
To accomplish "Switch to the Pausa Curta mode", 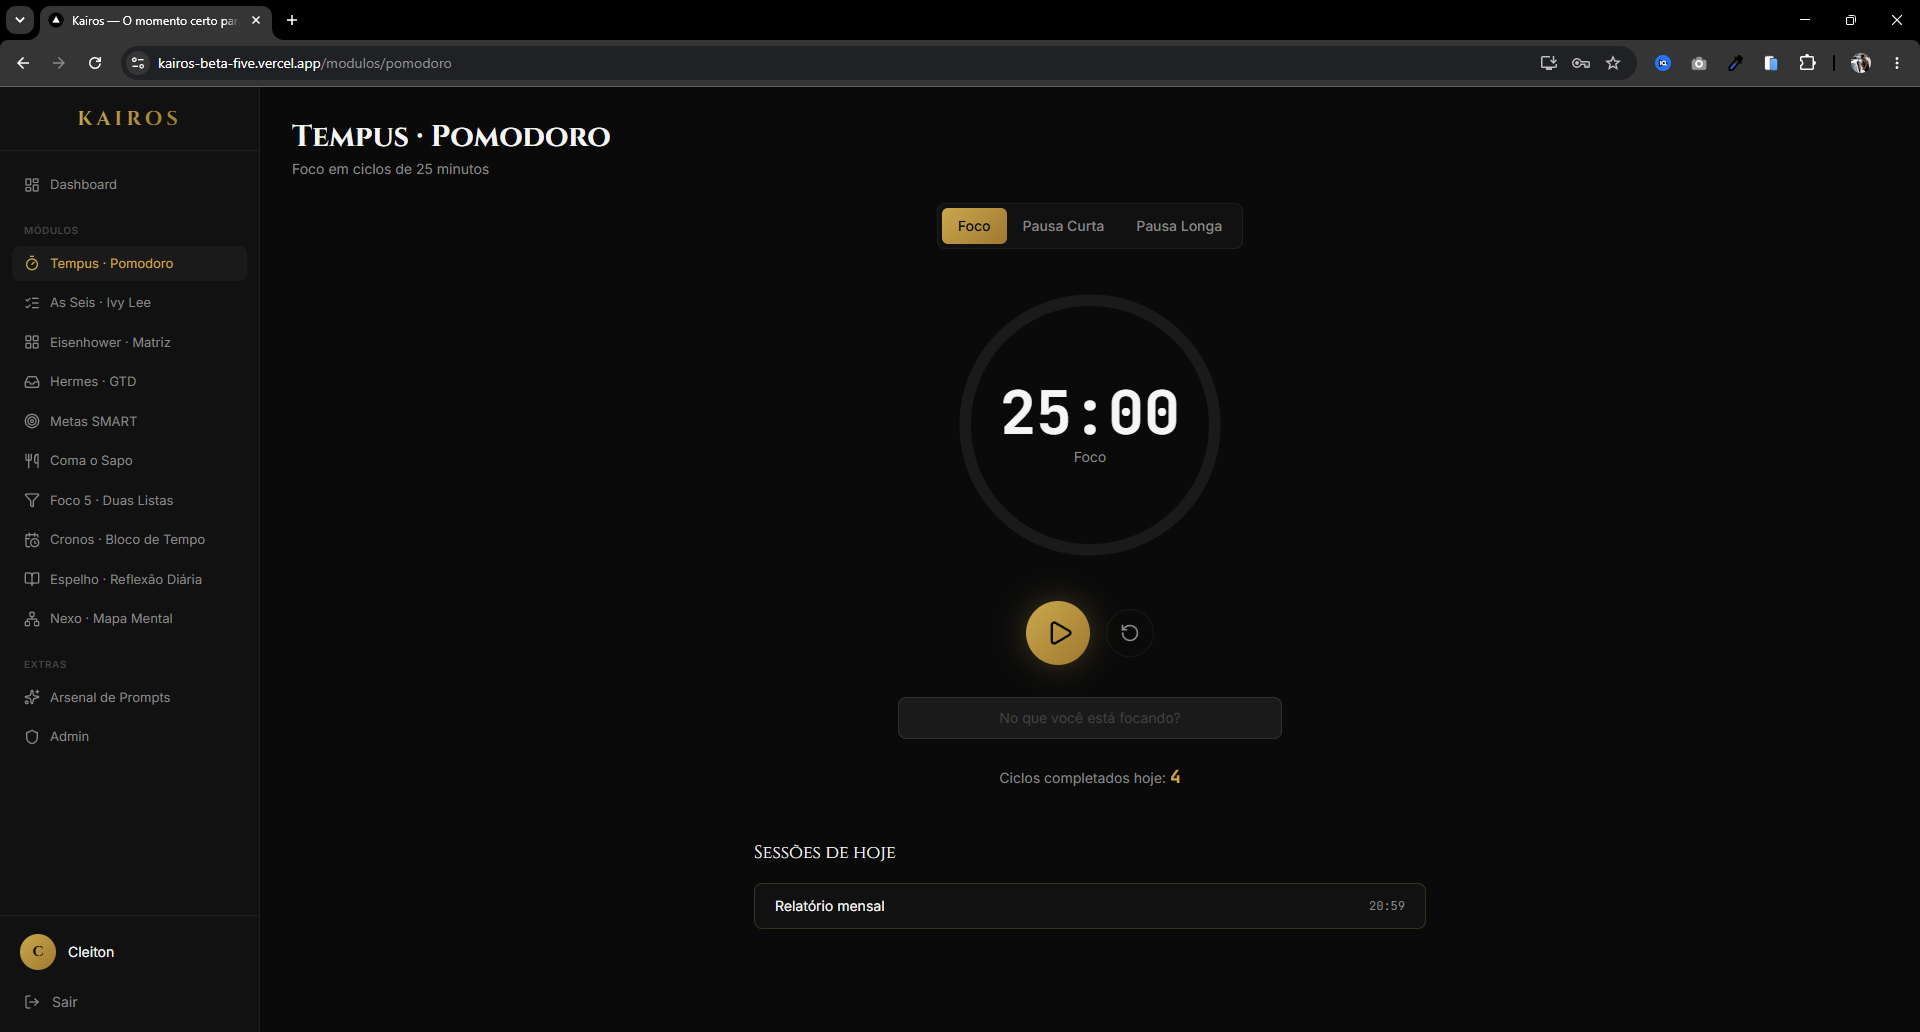I will pos(1063,226).
